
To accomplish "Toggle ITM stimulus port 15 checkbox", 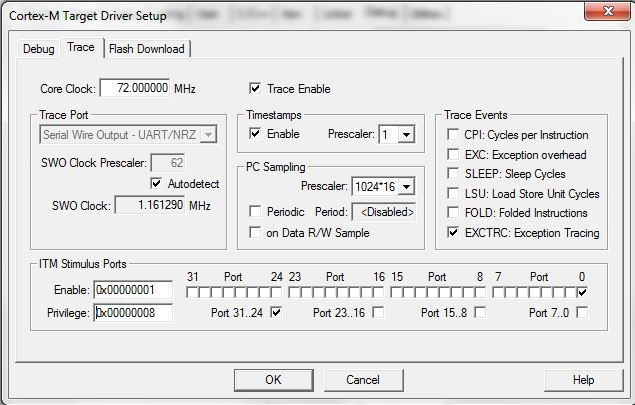I will 396,292.
